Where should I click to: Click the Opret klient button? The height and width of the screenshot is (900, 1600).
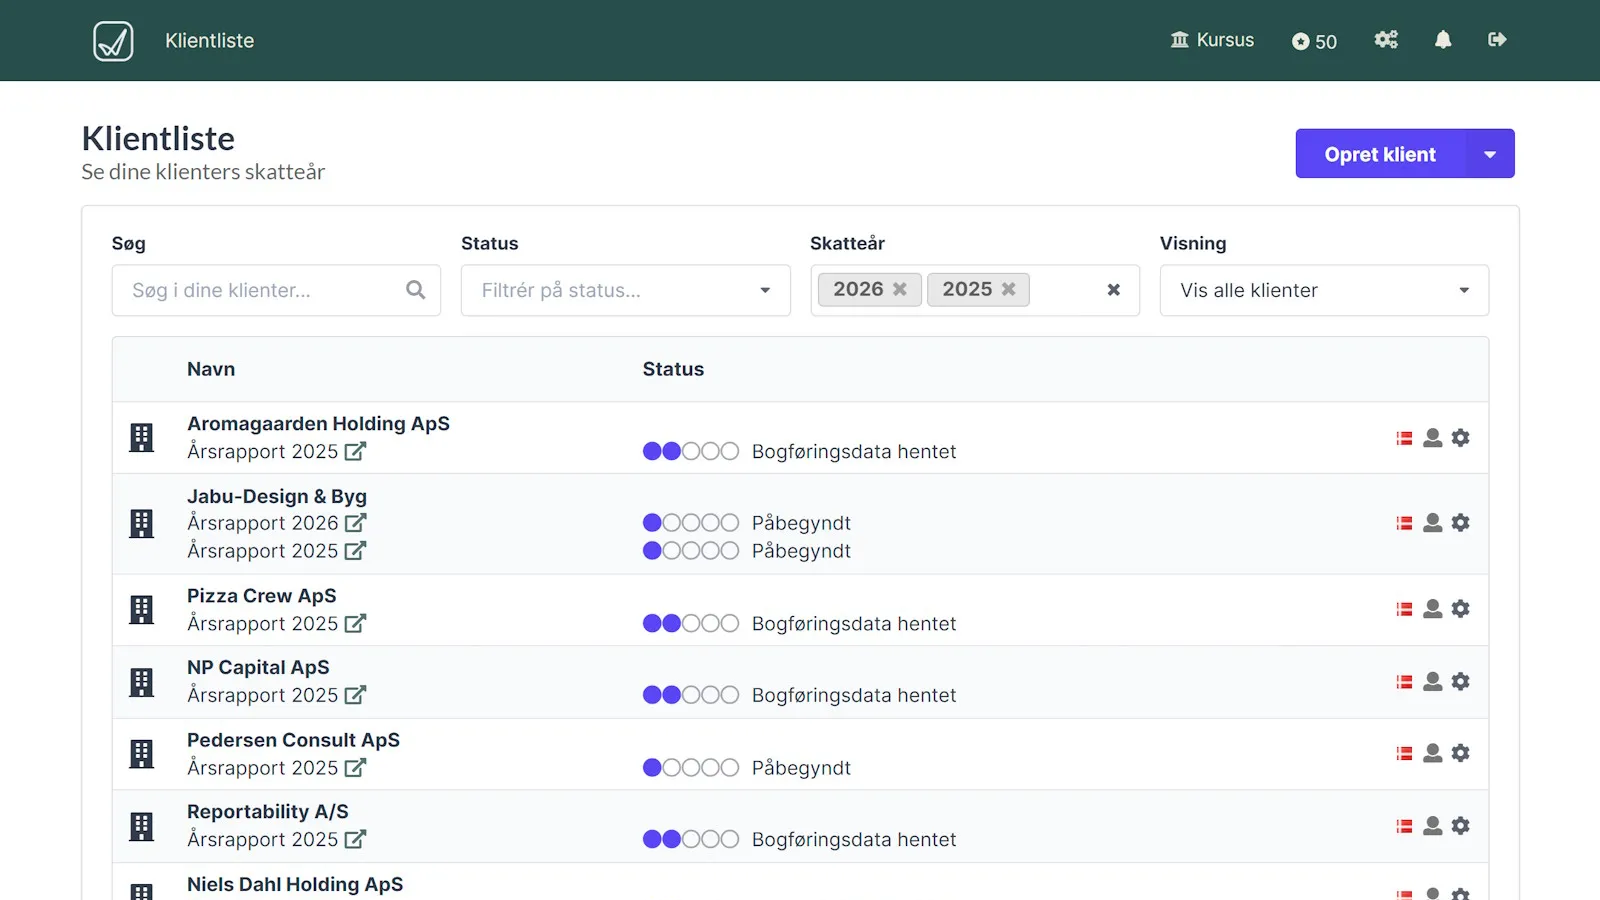(1380, 154)
